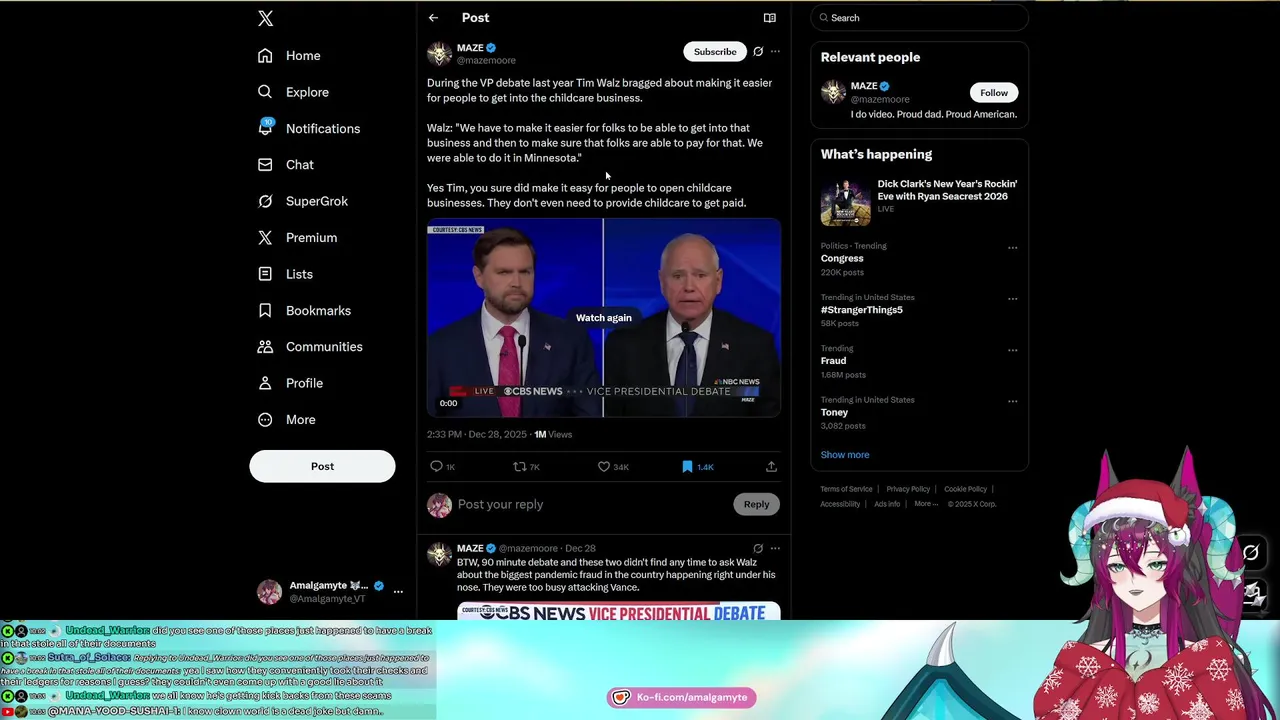Click the Show more trends link
This screenshot has height=720, width=1280.
pos(845,455)
